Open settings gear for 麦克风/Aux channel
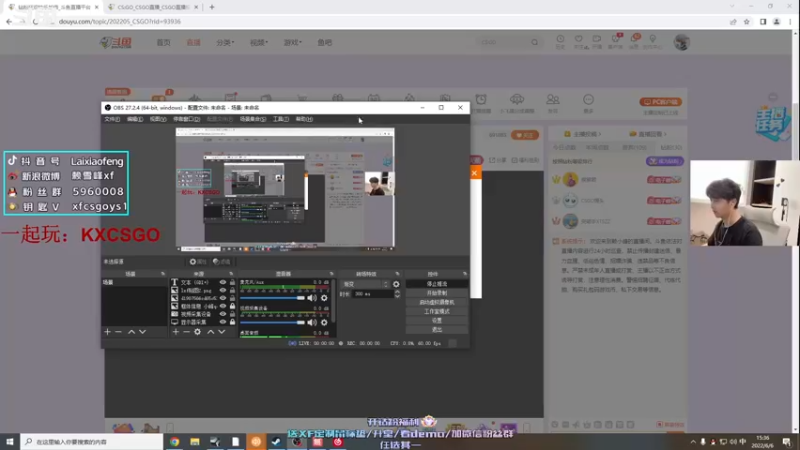800x450 pixels. tap(324, 298)
